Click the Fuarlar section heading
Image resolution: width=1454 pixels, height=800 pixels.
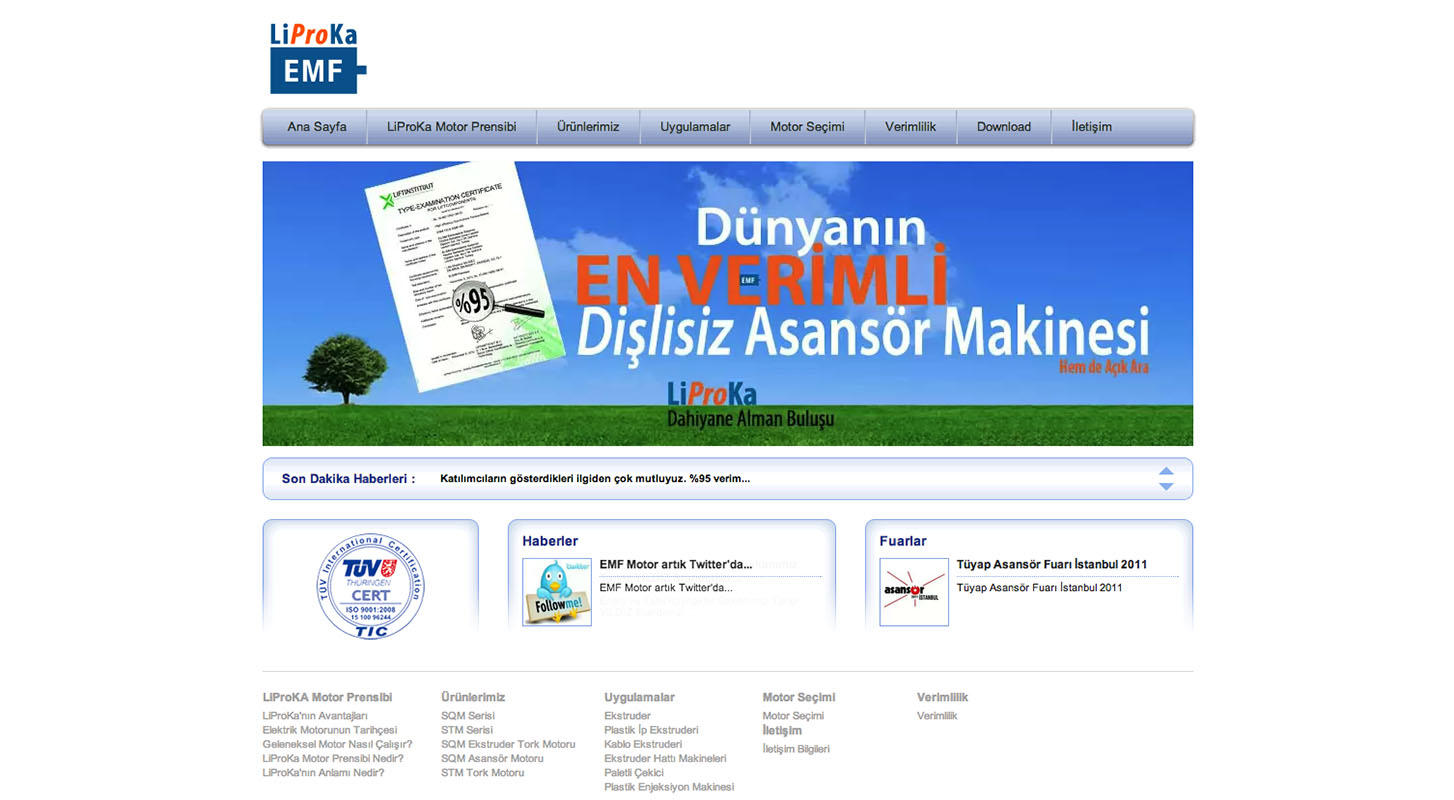(903, 541)
